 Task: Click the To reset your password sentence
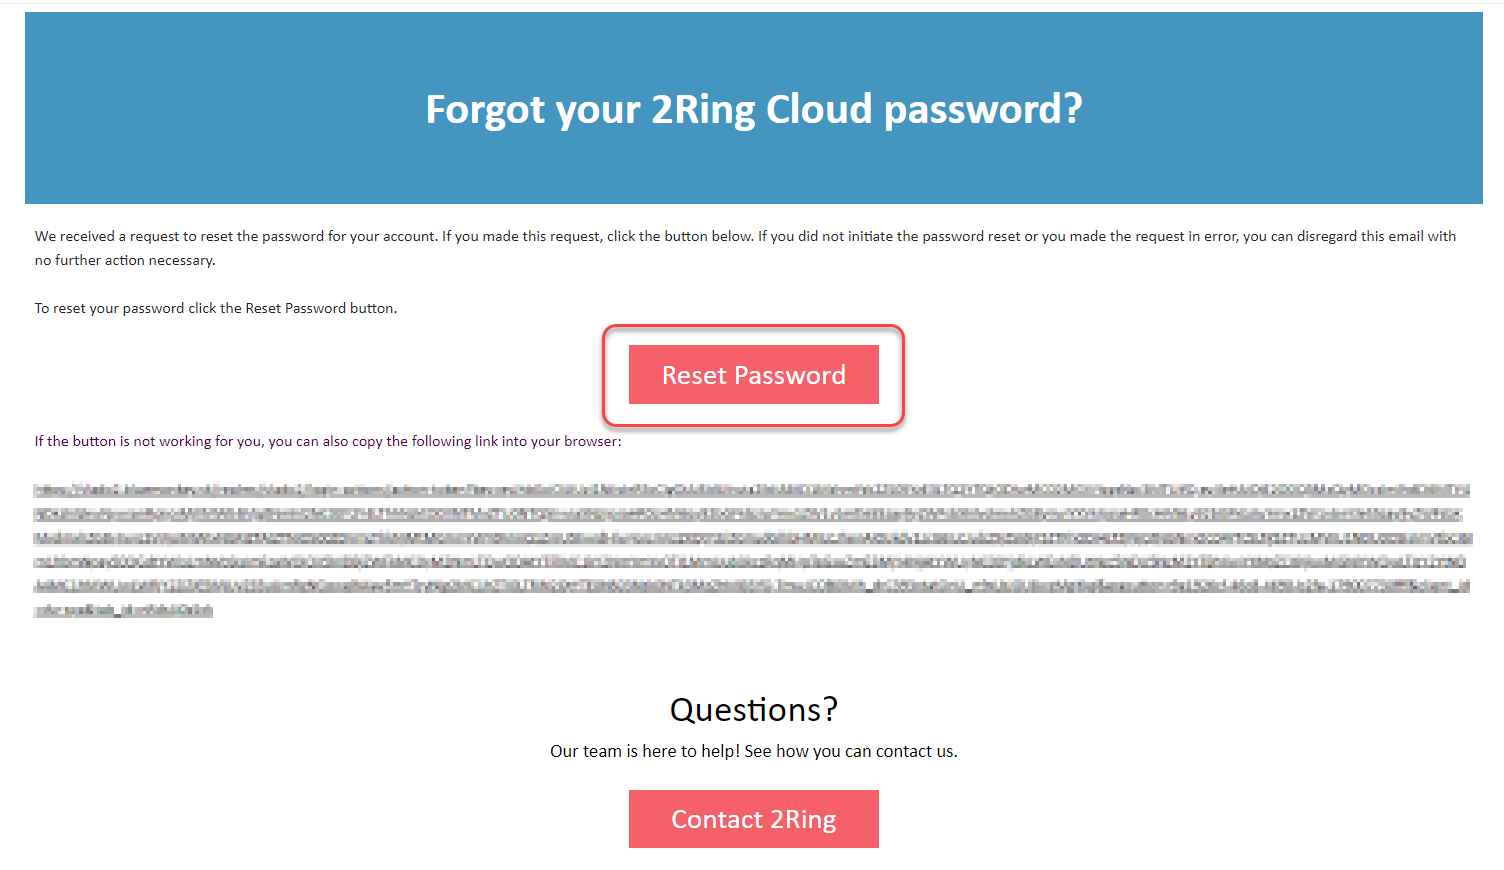216,308
